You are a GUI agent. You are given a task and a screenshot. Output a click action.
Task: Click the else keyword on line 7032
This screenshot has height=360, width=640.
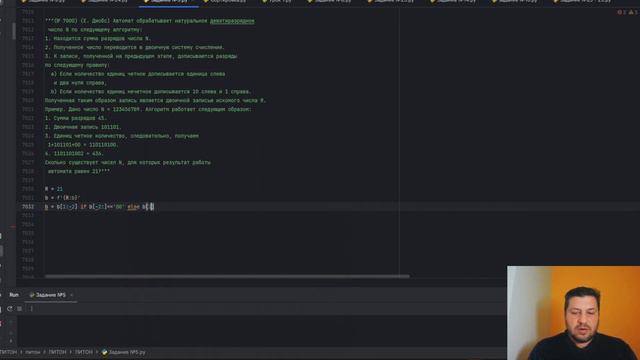tap(133, 207)
